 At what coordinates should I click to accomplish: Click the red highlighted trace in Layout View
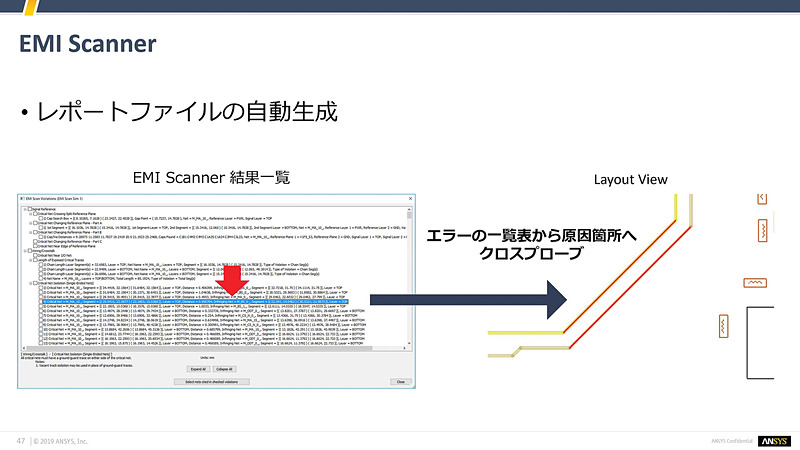coord(633,286)
